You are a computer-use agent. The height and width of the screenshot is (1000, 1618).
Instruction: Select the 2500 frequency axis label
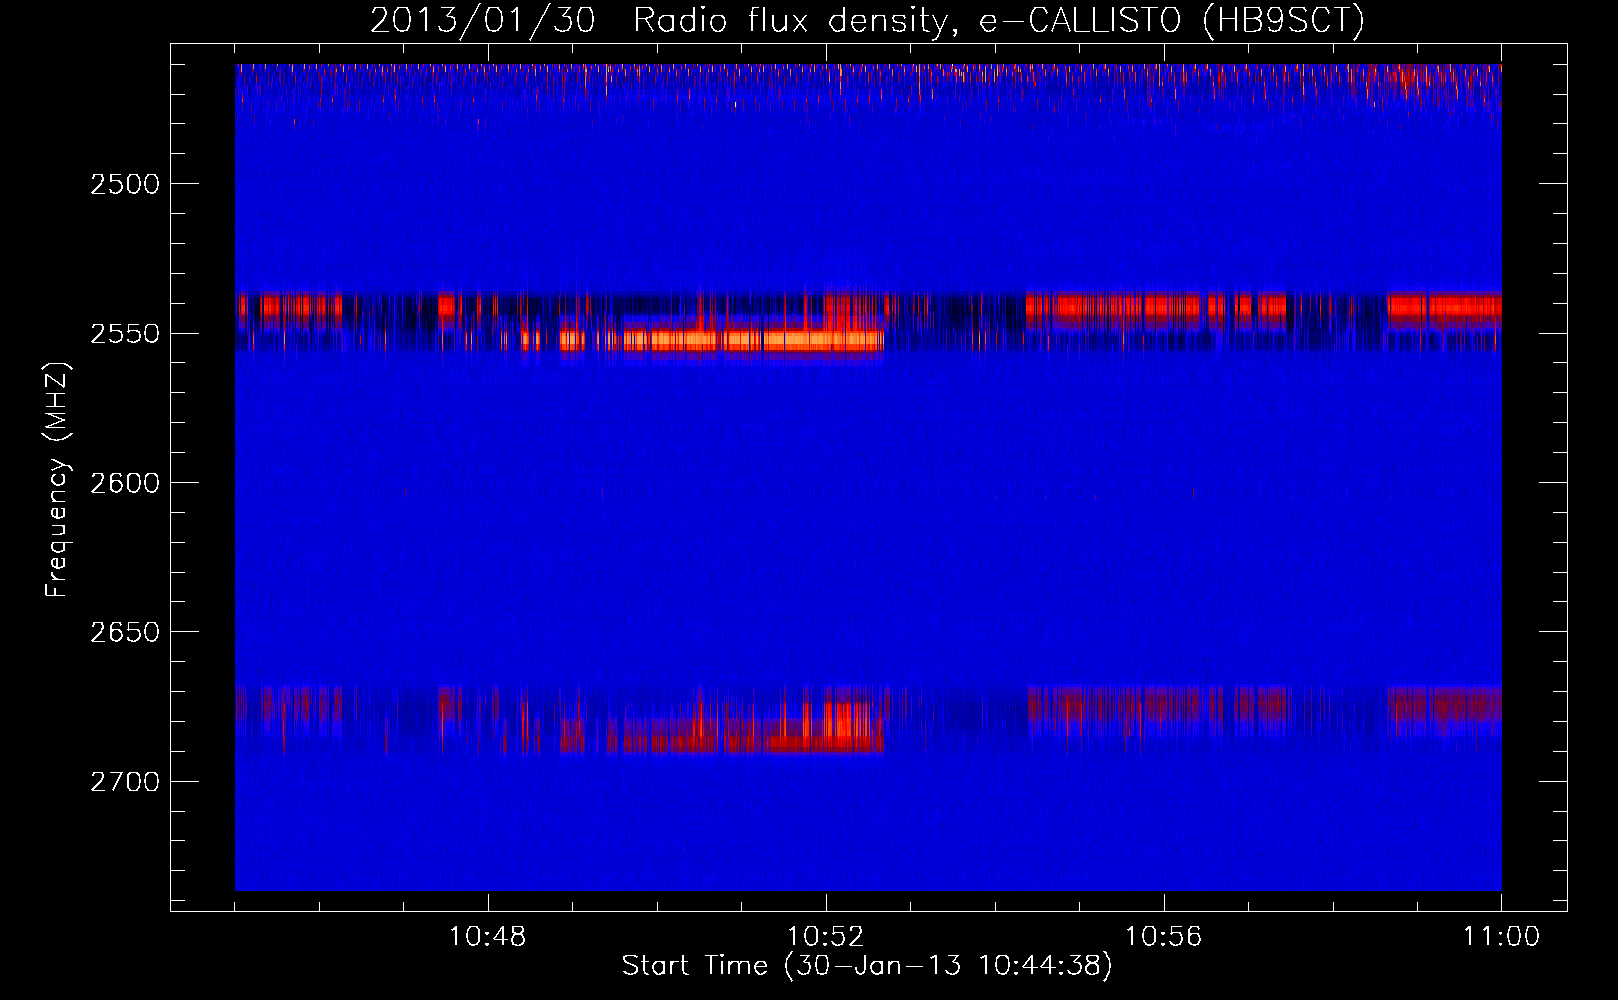pos(124,184)
